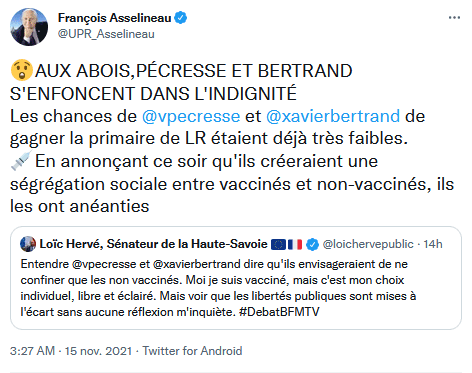Viewport: 472px width, 373px height.
Task: Click François Asselineau's profile picture
Action: [x=29, y=27]
